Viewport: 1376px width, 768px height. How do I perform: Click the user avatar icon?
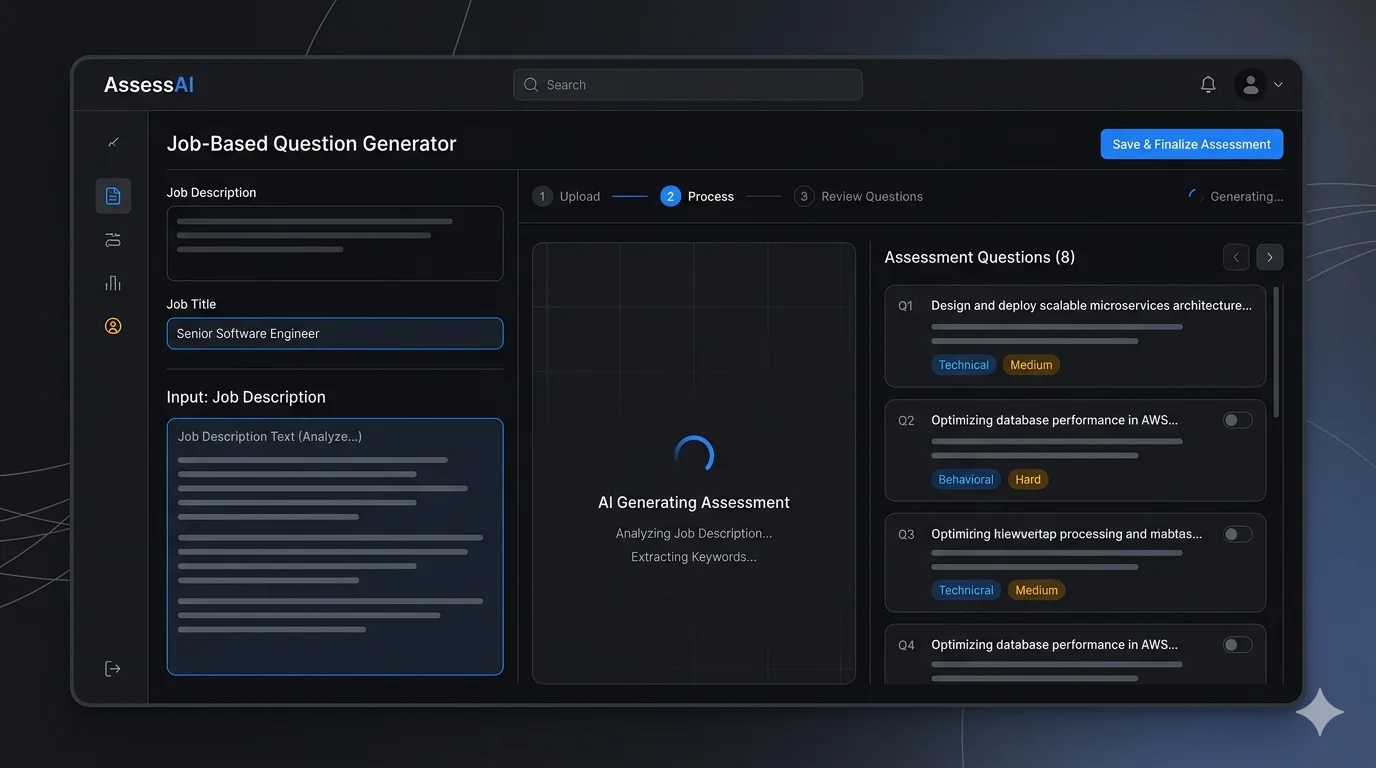[x=1250, y=85]
